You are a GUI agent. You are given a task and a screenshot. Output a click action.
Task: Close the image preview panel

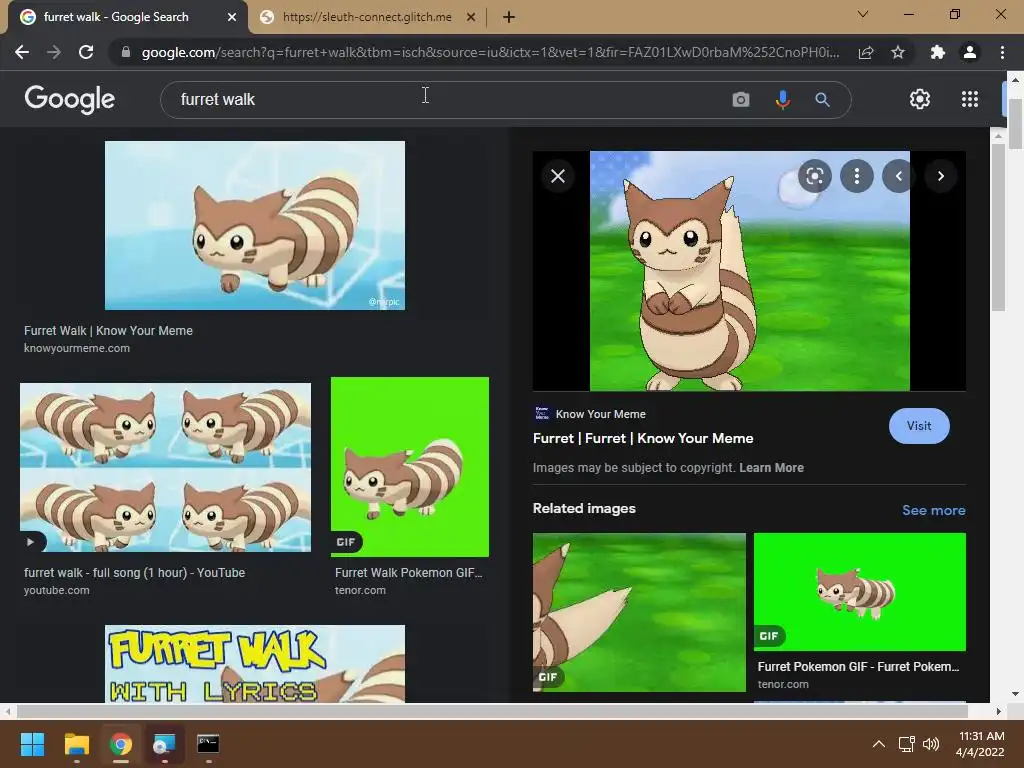[x=558, y=176]
